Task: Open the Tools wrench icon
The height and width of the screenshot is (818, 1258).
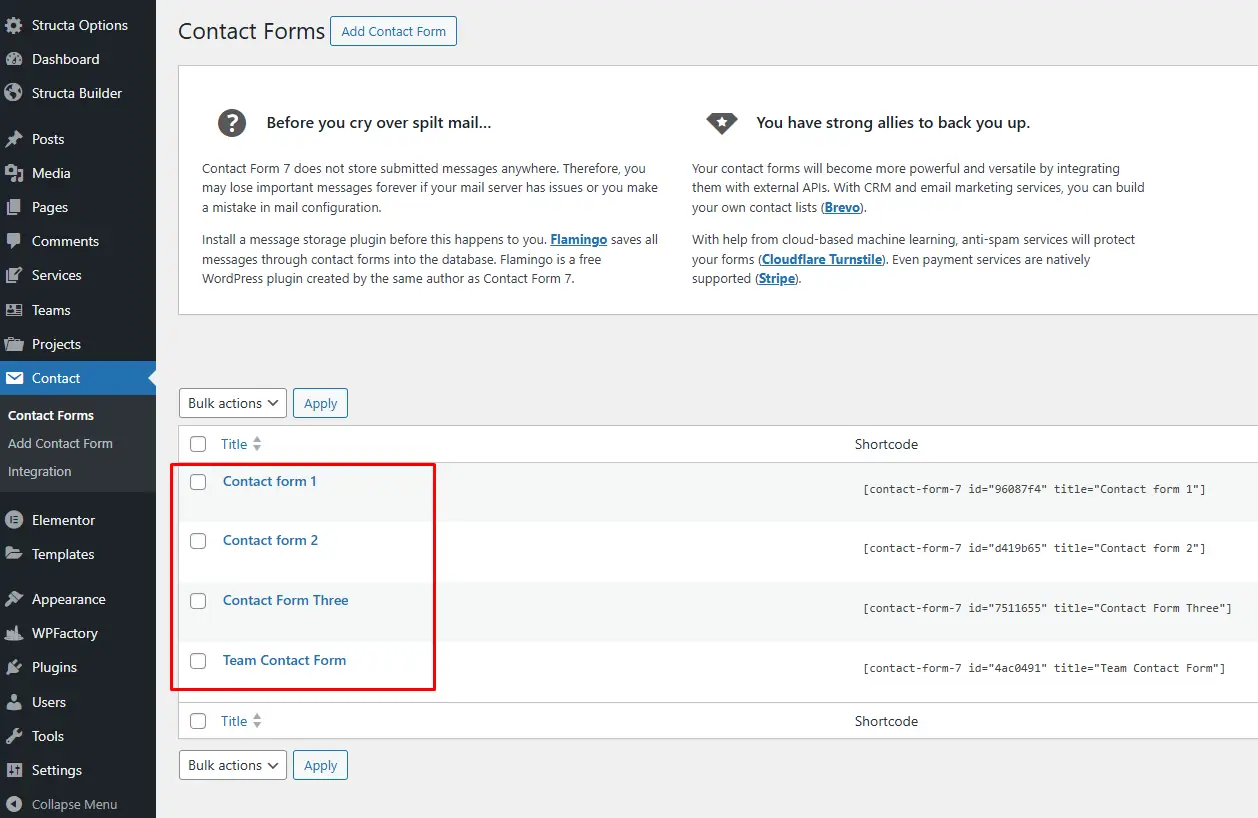Action: pyautogui.click(x=14, y=736)
